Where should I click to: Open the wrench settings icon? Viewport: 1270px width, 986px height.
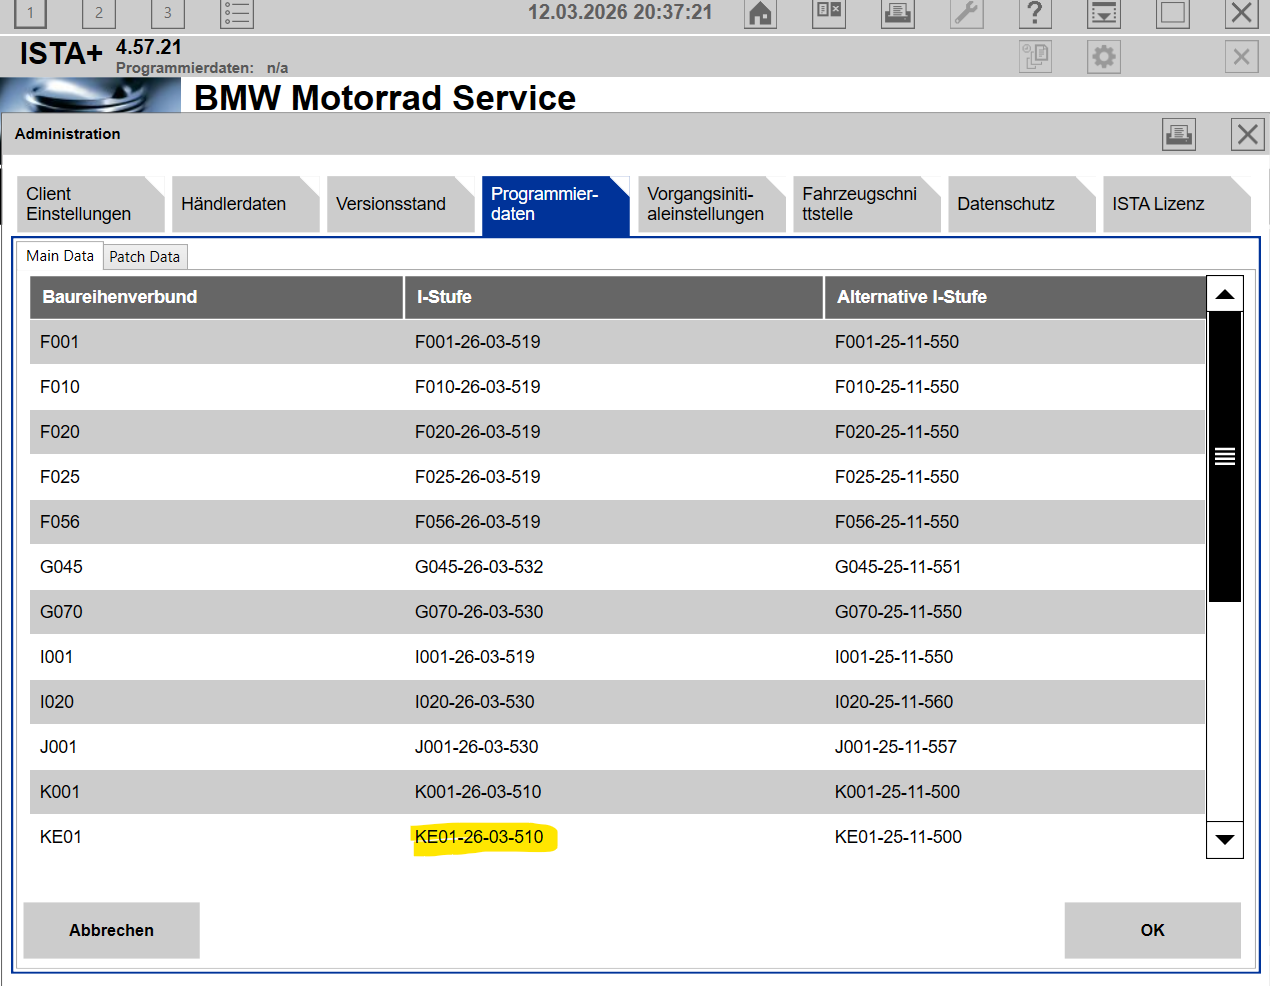[966, 13]
